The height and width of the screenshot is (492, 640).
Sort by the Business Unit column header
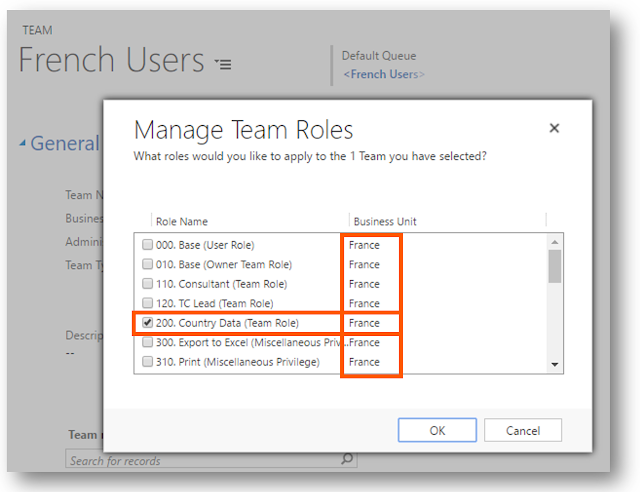[385, 221]
